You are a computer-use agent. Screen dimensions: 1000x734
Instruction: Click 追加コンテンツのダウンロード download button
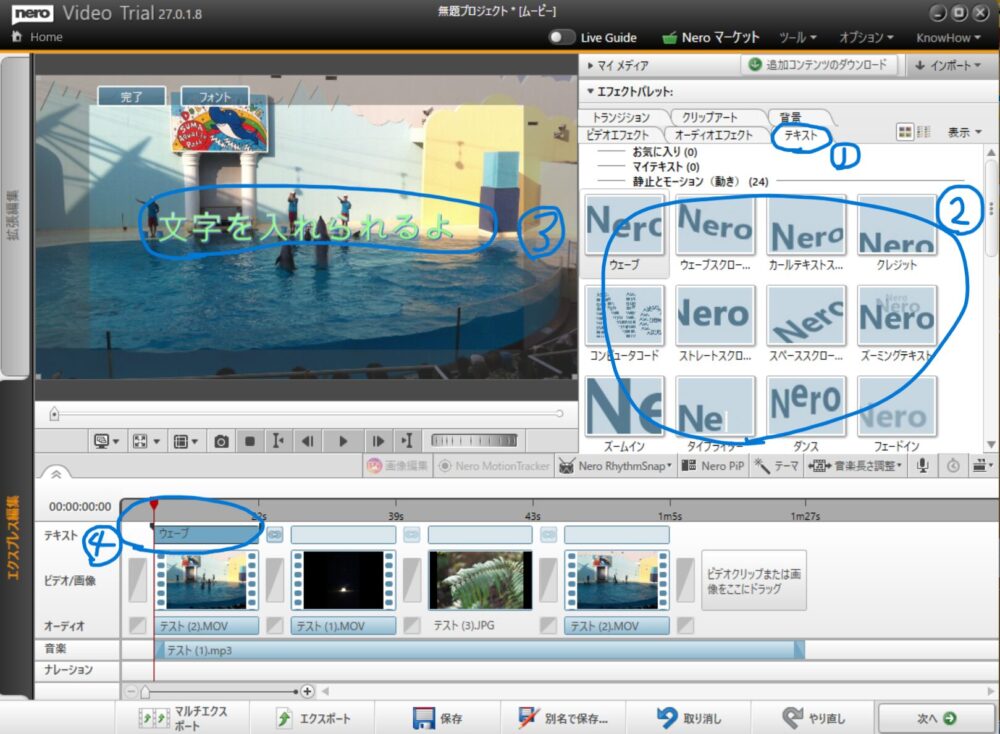click(x=818, y=65)
